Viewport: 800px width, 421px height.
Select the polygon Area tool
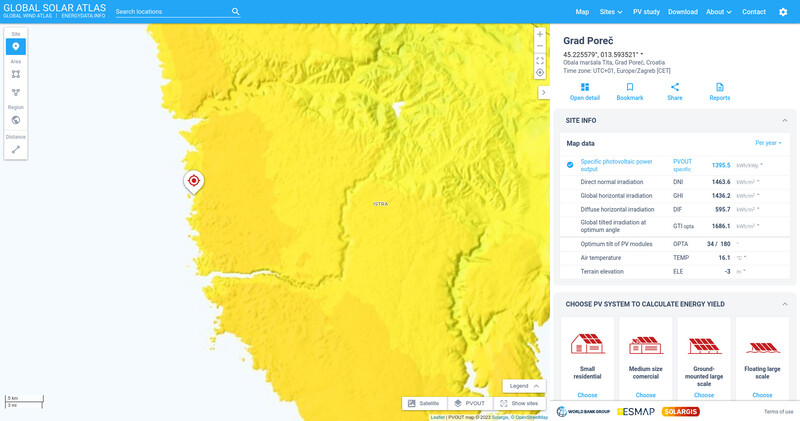pyautogui.click(x=16, y=92)
